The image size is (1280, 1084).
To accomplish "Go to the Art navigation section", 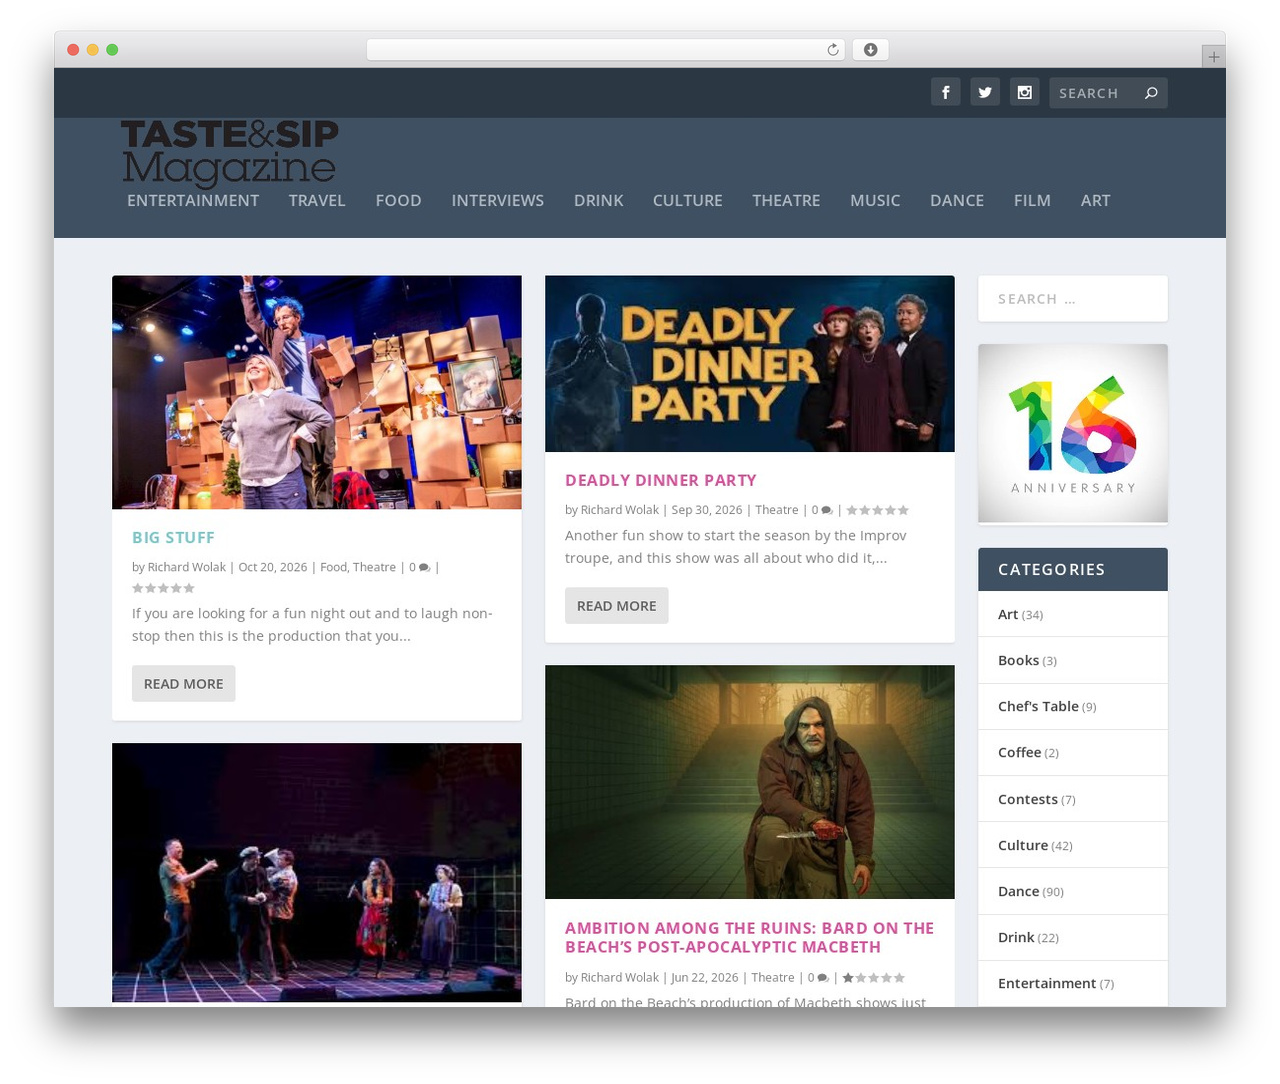I will pos(1095,200).
